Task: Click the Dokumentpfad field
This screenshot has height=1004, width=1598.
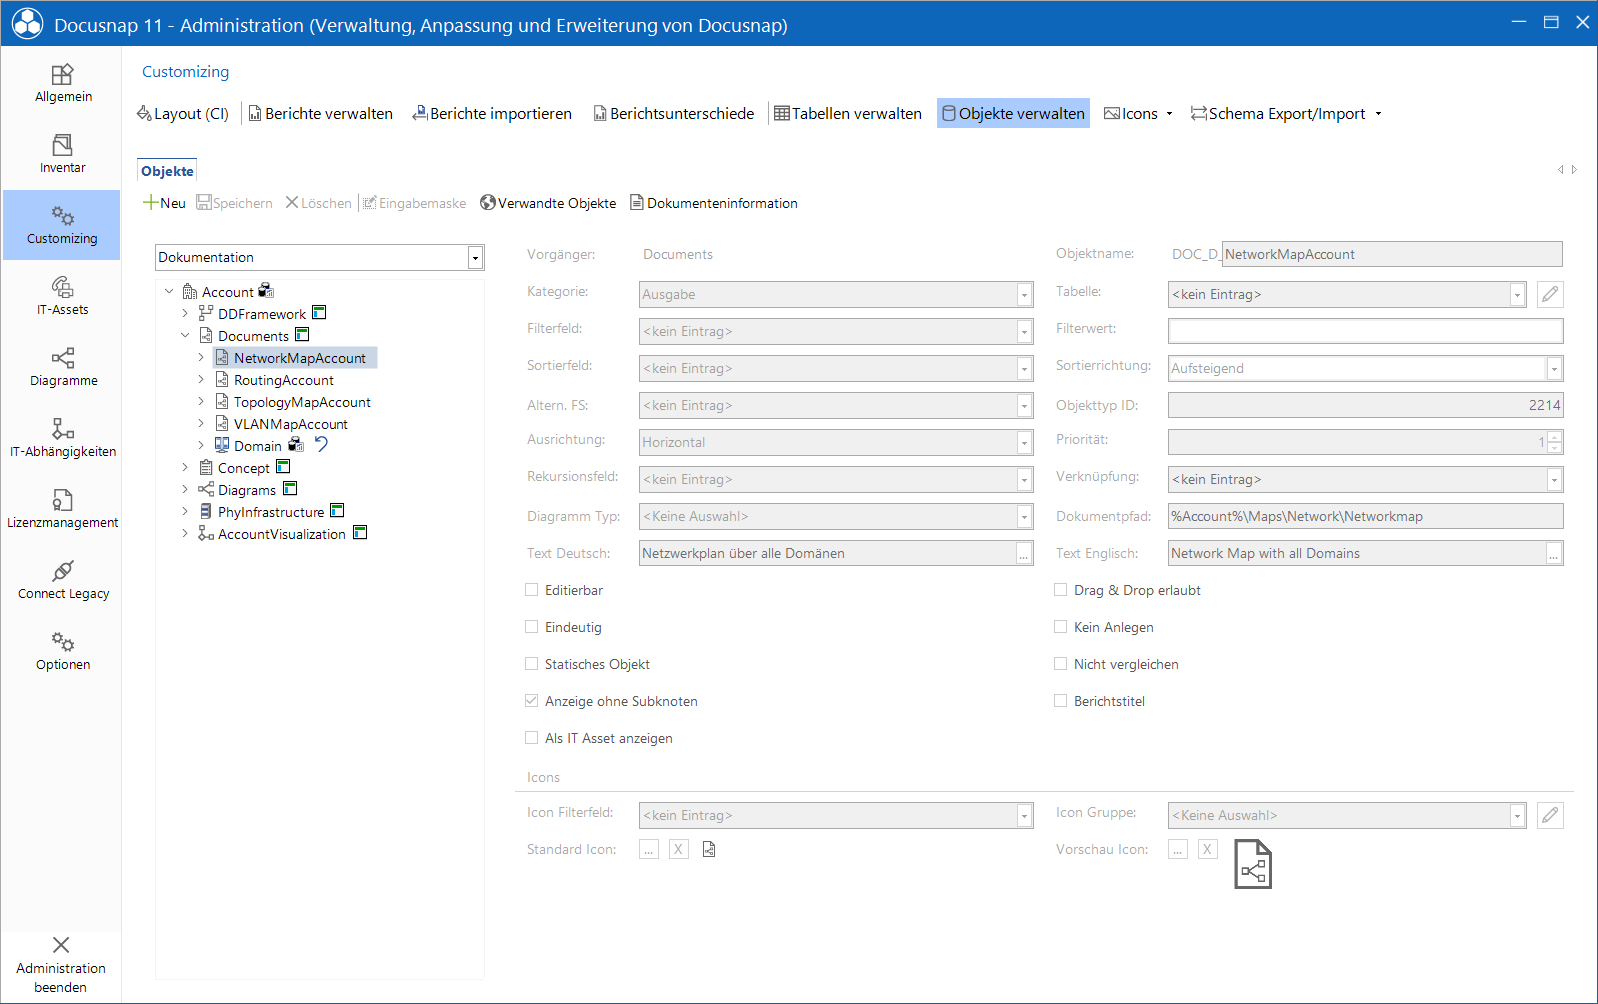Action: (x=1366, y=516)
